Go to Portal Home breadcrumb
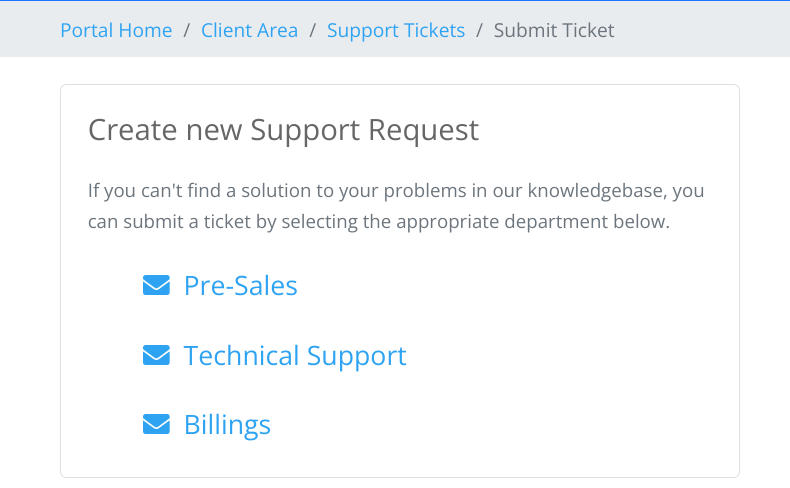 tap(116, 30)
